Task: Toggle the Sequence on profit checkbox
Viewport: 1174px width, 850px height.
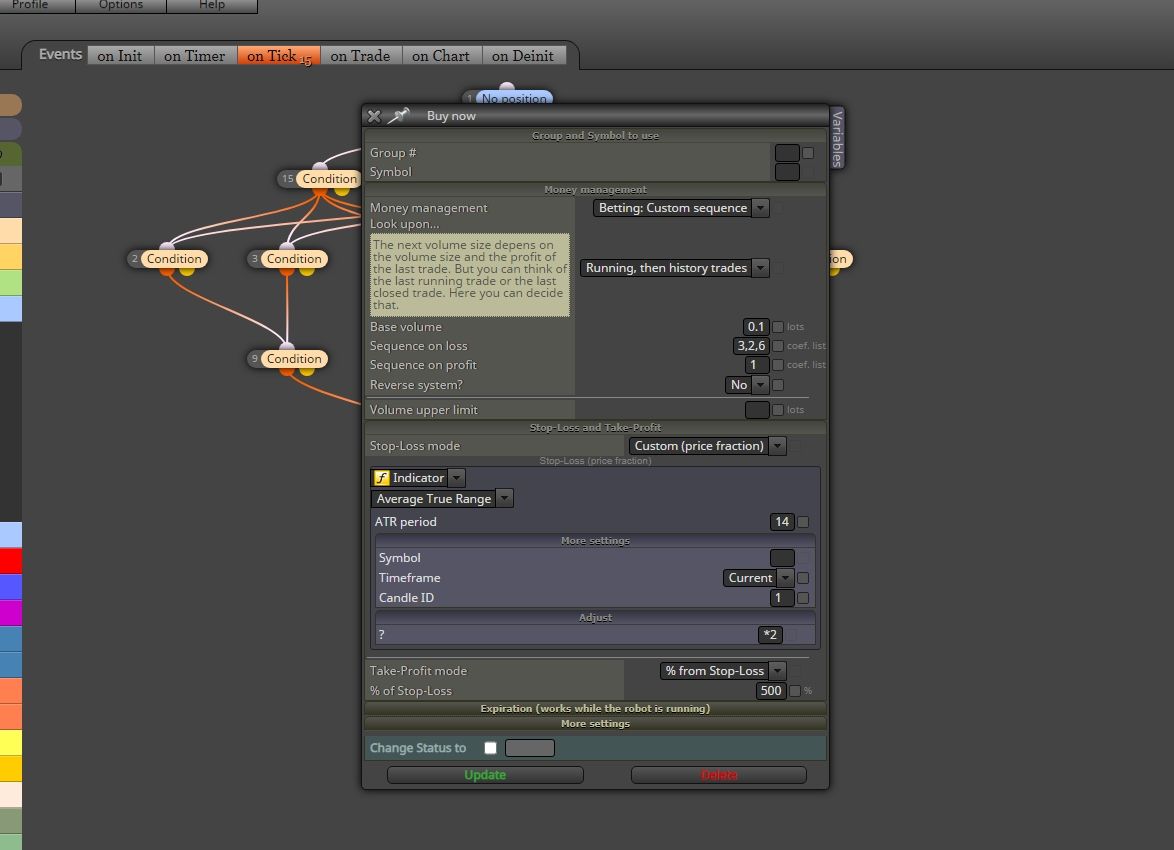Action: click(x=778, y=365)
